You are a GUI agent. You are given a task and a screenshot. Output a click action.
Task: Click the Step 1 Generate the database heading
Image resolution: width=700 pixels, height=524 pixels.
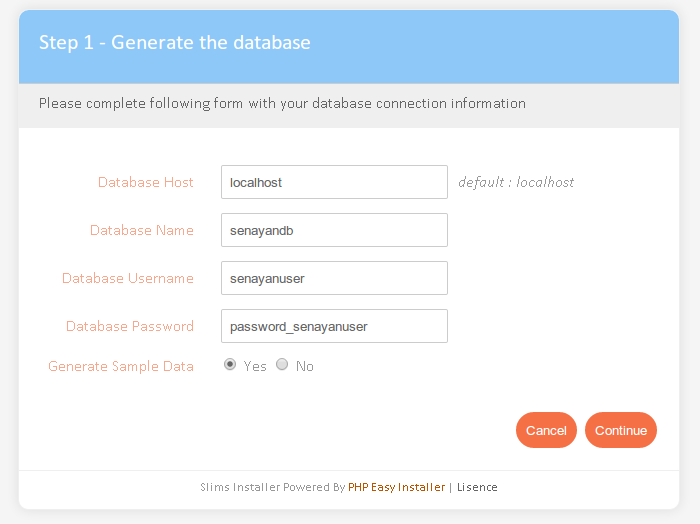(175, 42)
